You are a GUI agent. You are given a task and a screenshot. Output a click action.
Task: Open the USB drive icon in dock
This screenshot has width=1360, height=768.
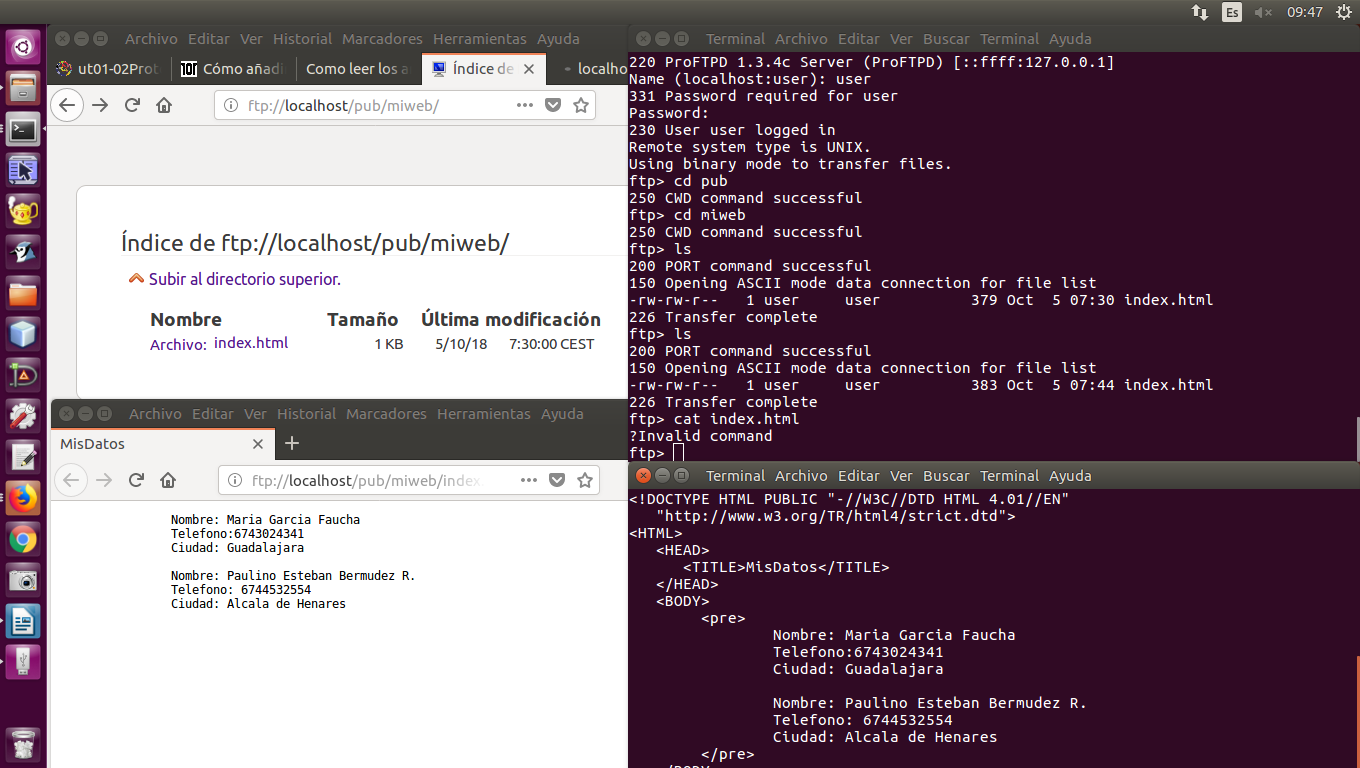pos(23,661)
